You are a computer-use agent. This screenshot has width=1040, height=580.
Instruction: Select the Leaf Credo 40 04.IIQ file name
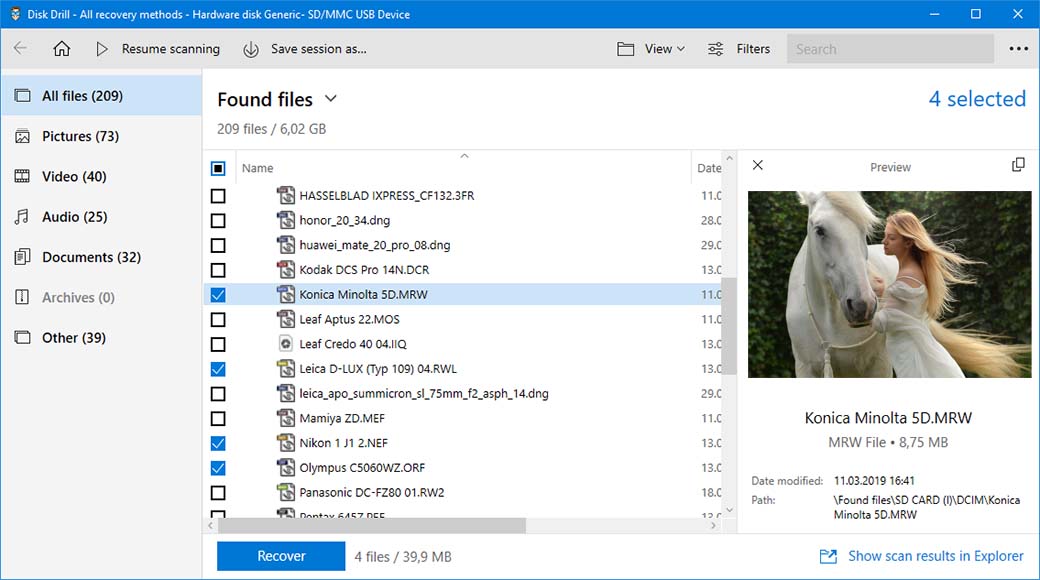coord(353,344)
